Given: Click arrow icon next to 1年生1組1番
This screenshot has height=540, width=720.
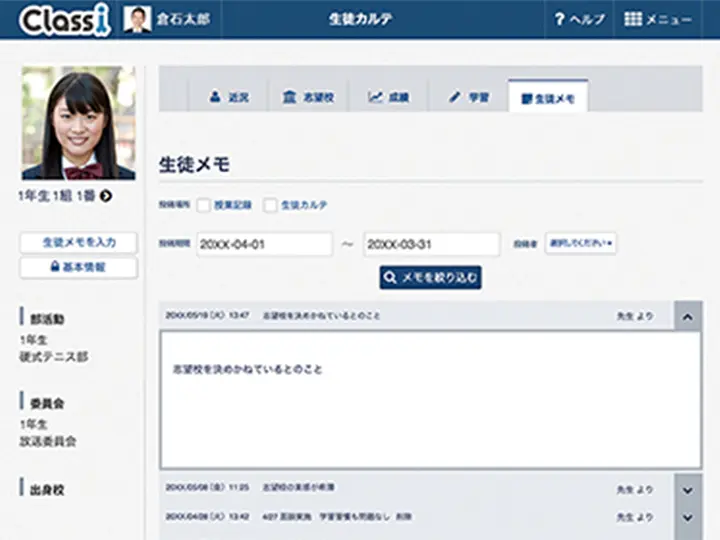Looking at the screenshot, I should click(106, 196).
